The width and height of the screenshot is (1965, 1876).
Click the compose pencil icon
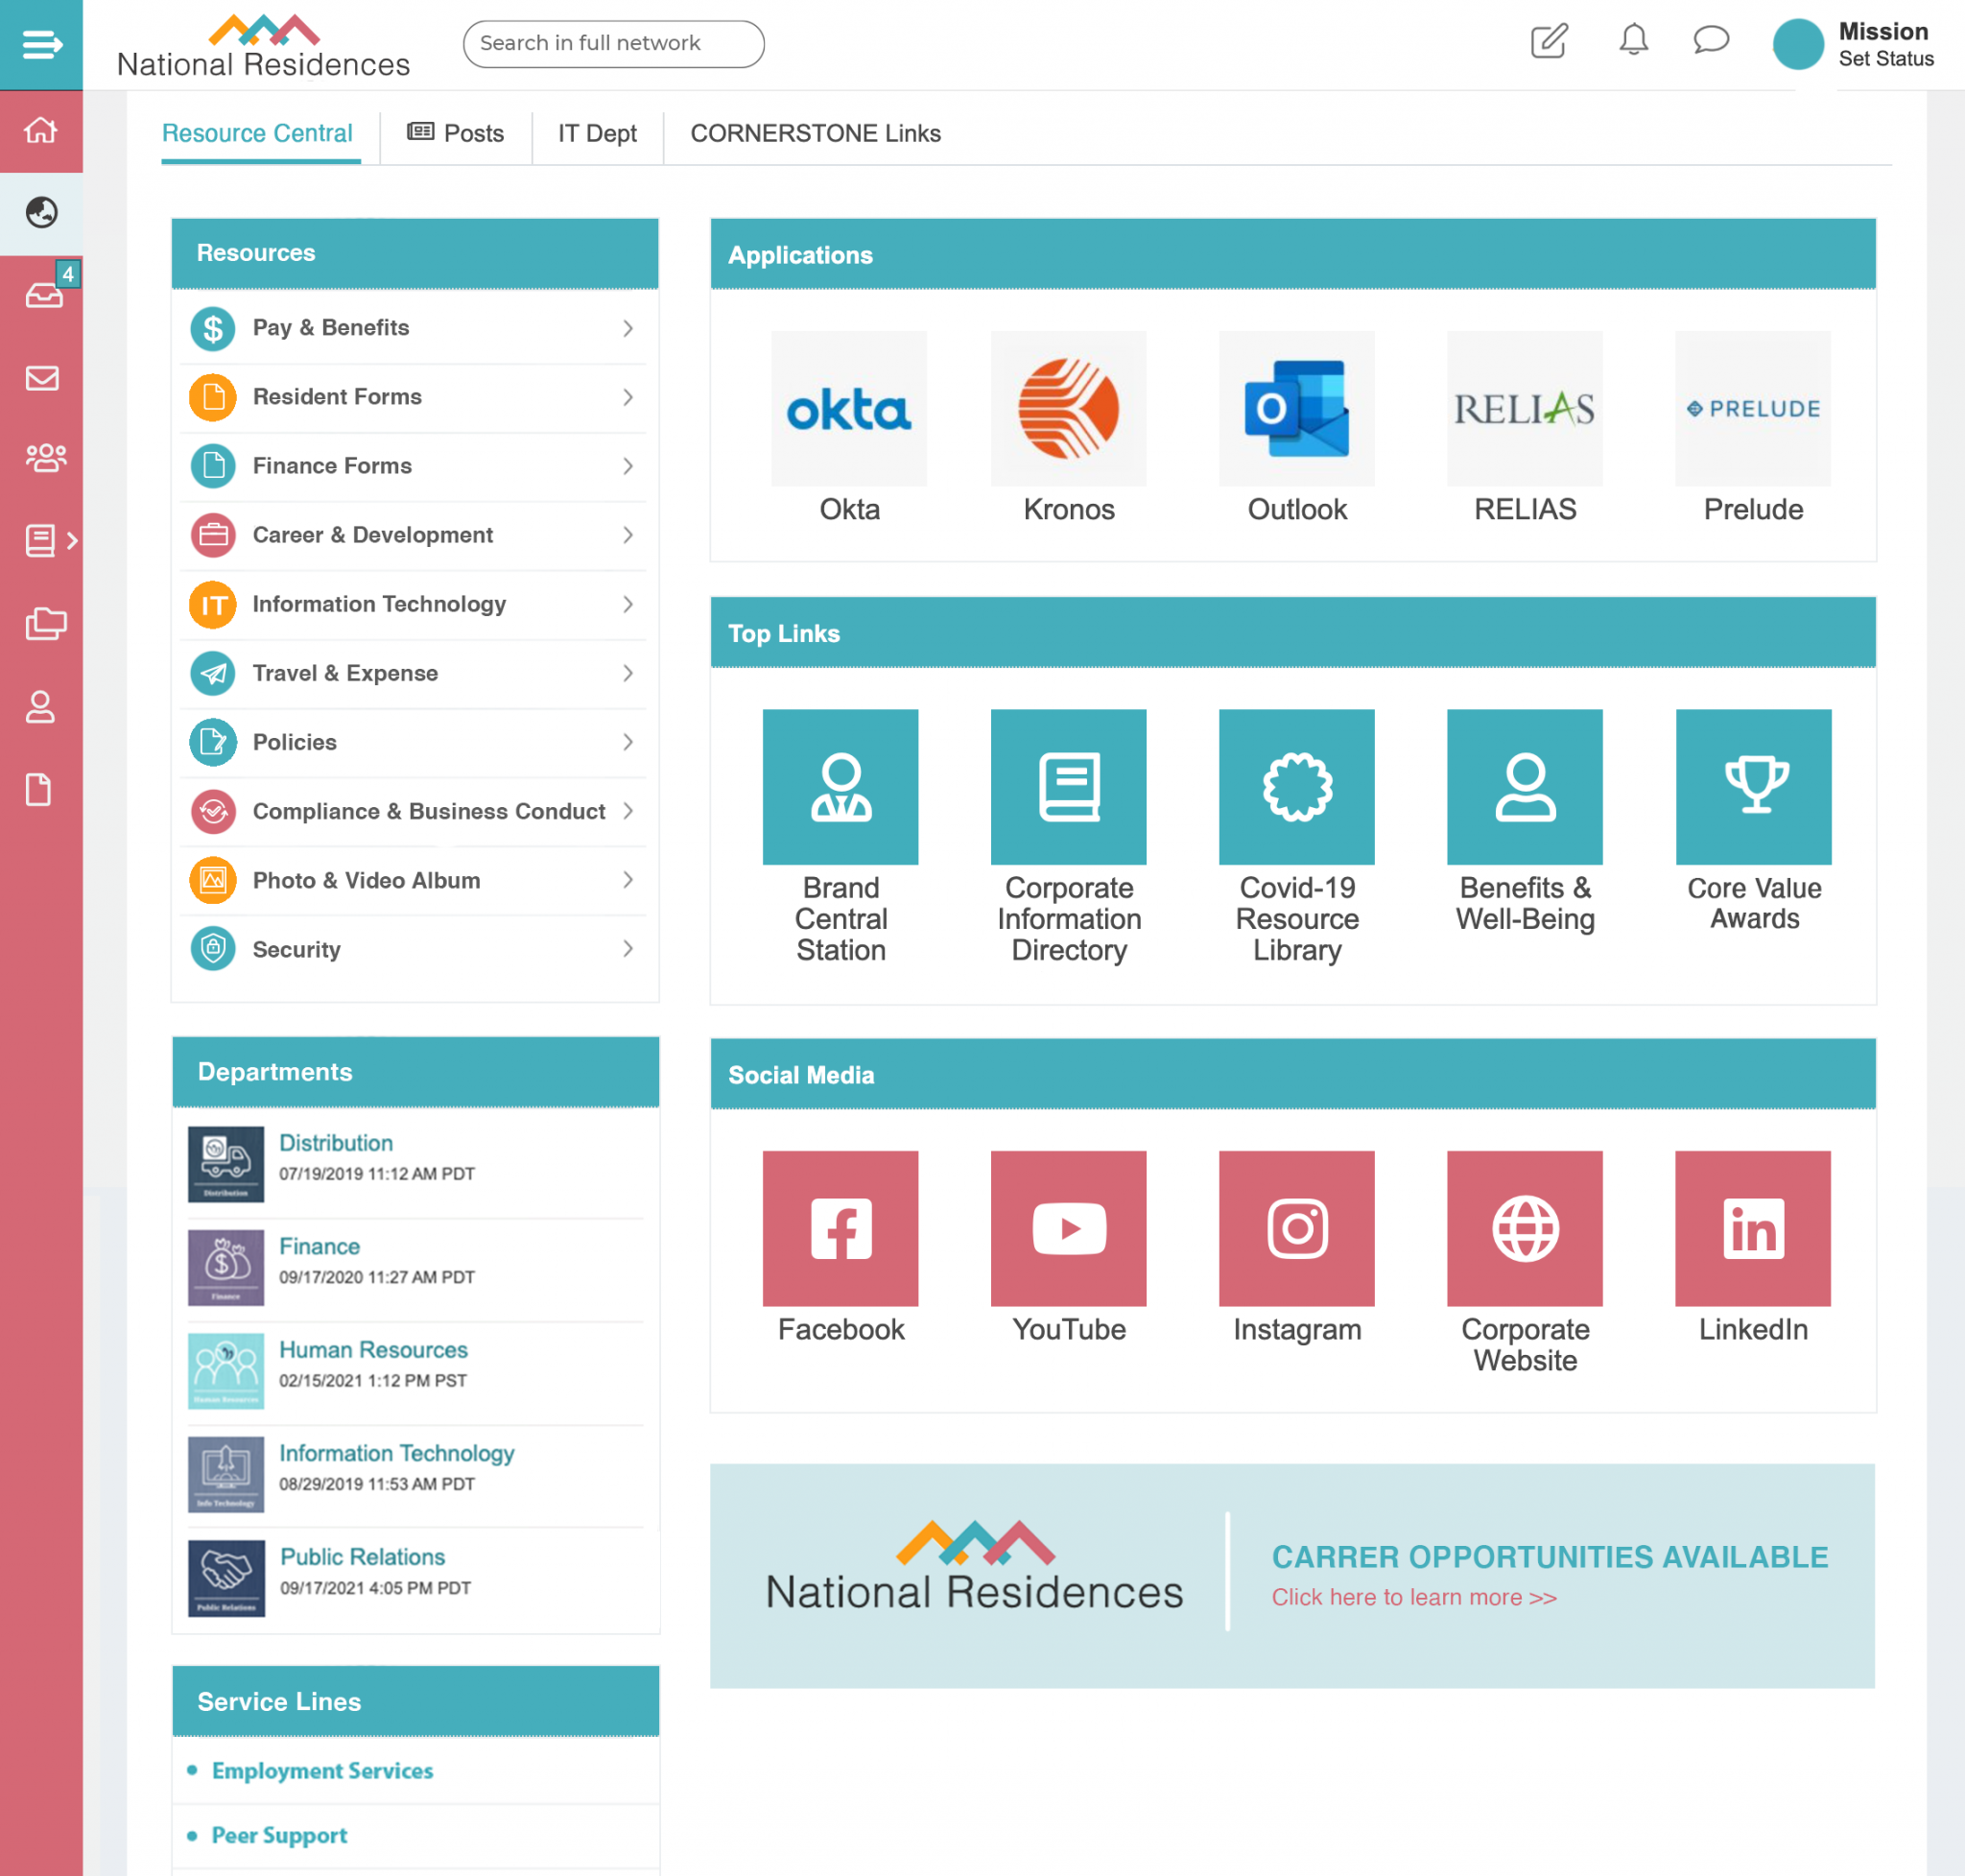click(x=1549, y=41)
